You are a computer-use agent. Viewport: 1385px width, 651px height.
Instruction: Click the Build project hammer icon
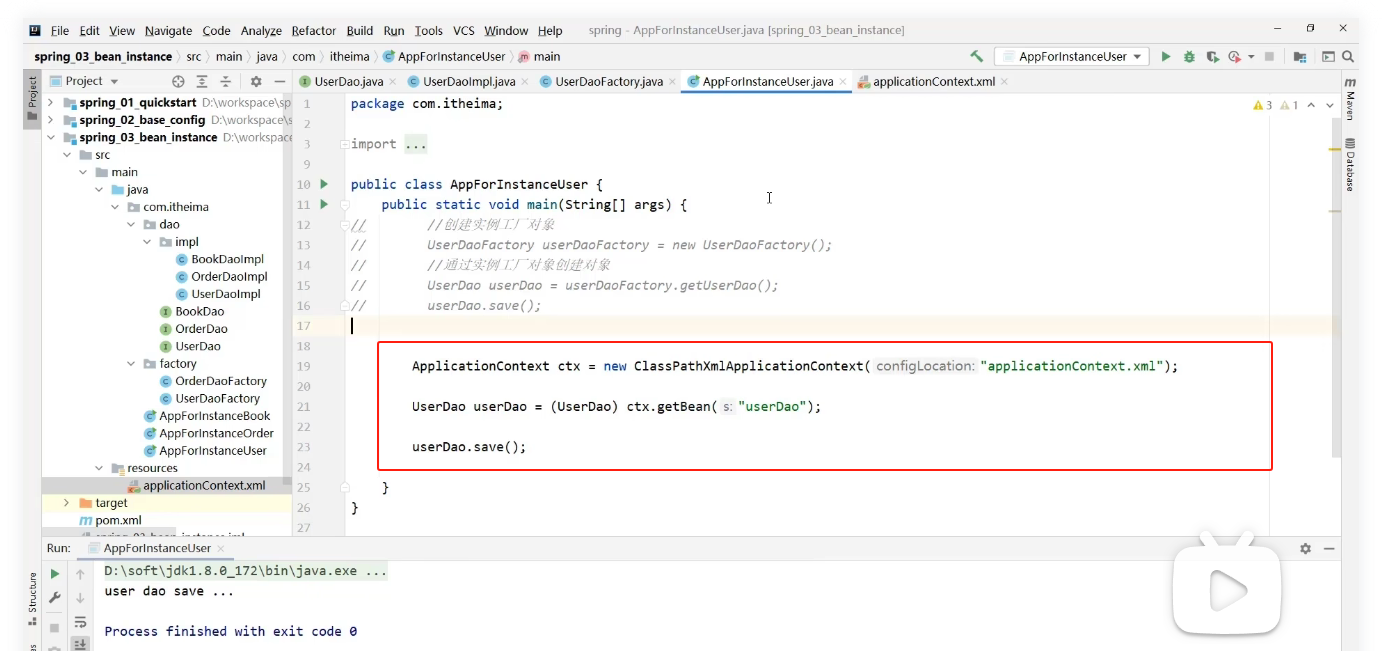click(977, 57)
